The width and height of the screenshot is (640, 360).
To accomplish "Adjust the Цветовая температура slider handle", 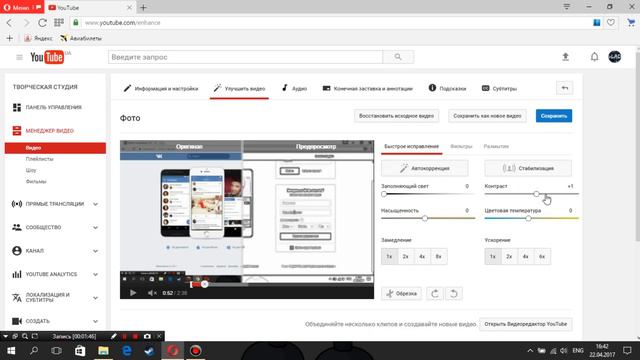I will tap(528, 218).
